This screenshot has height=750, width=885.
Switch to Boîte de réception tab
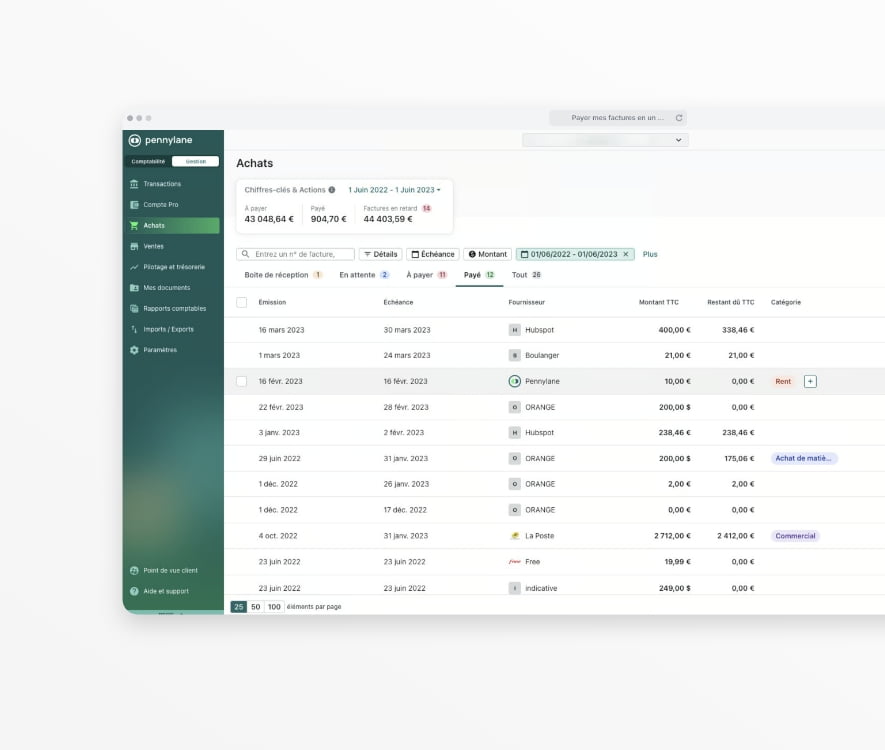tap(283, 275)
